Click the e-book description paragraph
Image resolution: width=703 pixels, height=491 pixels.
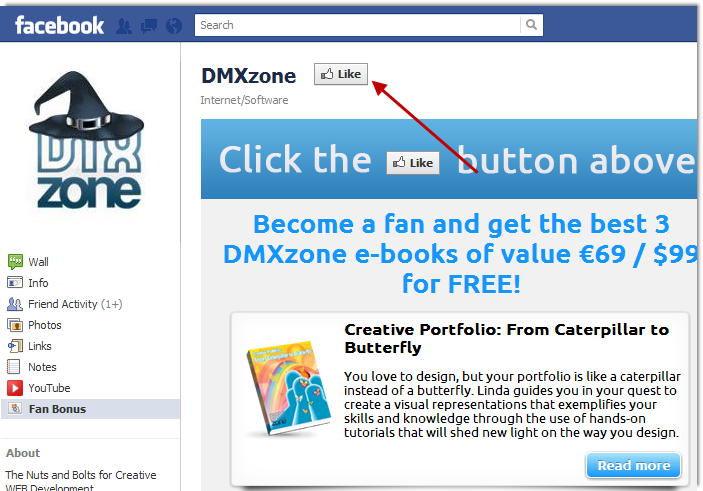512,404
